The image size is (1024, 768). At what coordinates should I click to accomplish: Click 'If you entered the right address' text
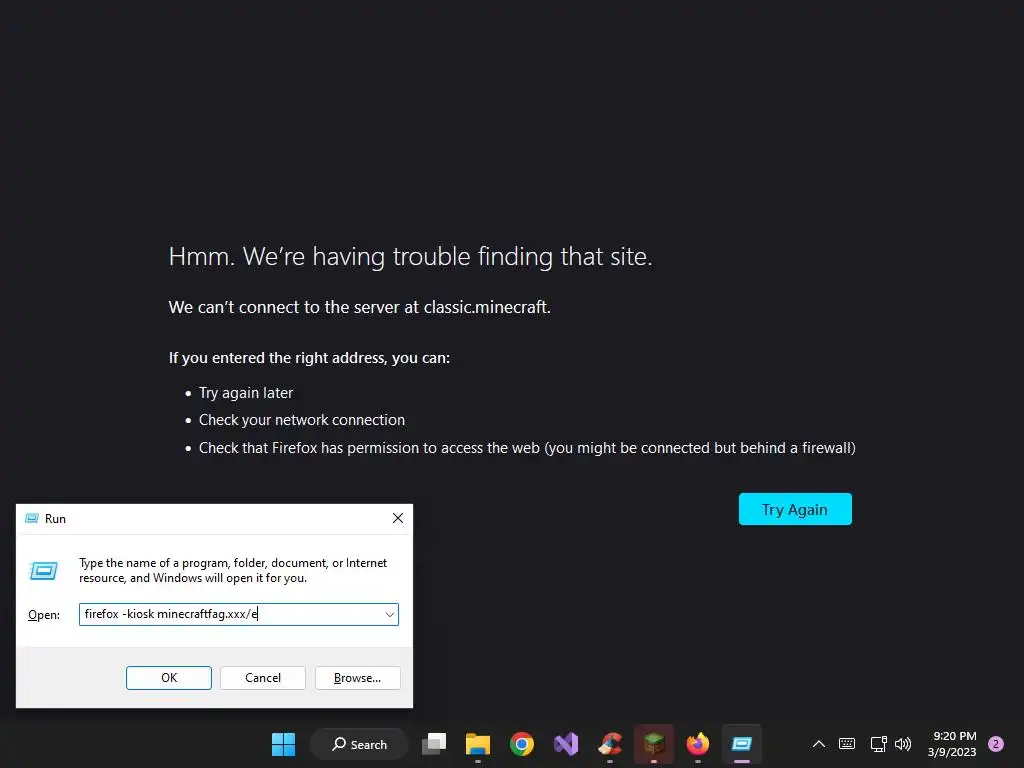coord(309,358)
